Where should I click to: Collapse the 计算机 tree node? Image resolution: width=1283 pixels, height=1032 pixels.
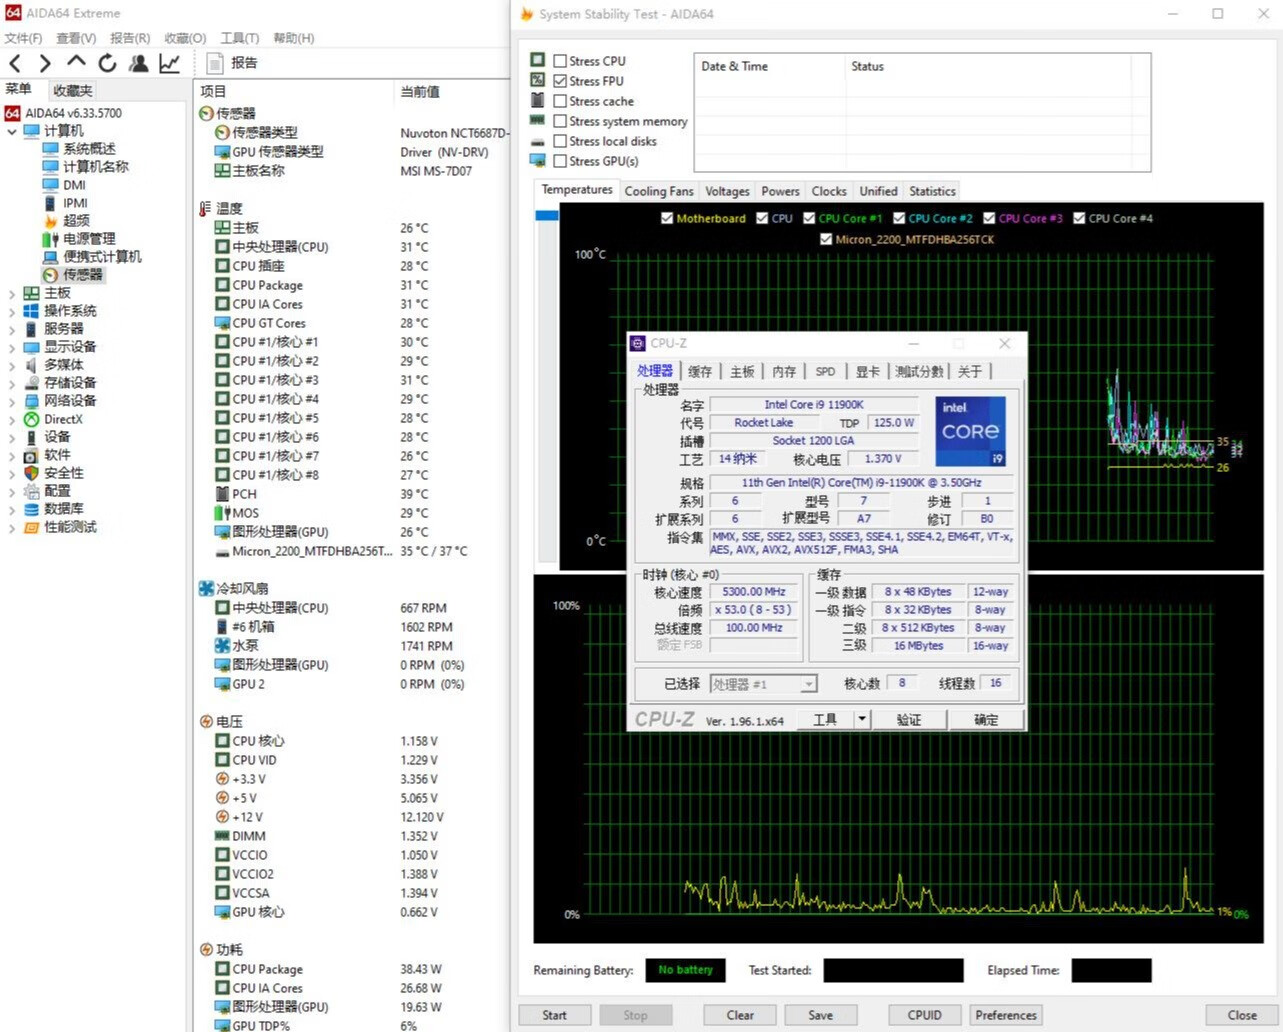point(11,131)
